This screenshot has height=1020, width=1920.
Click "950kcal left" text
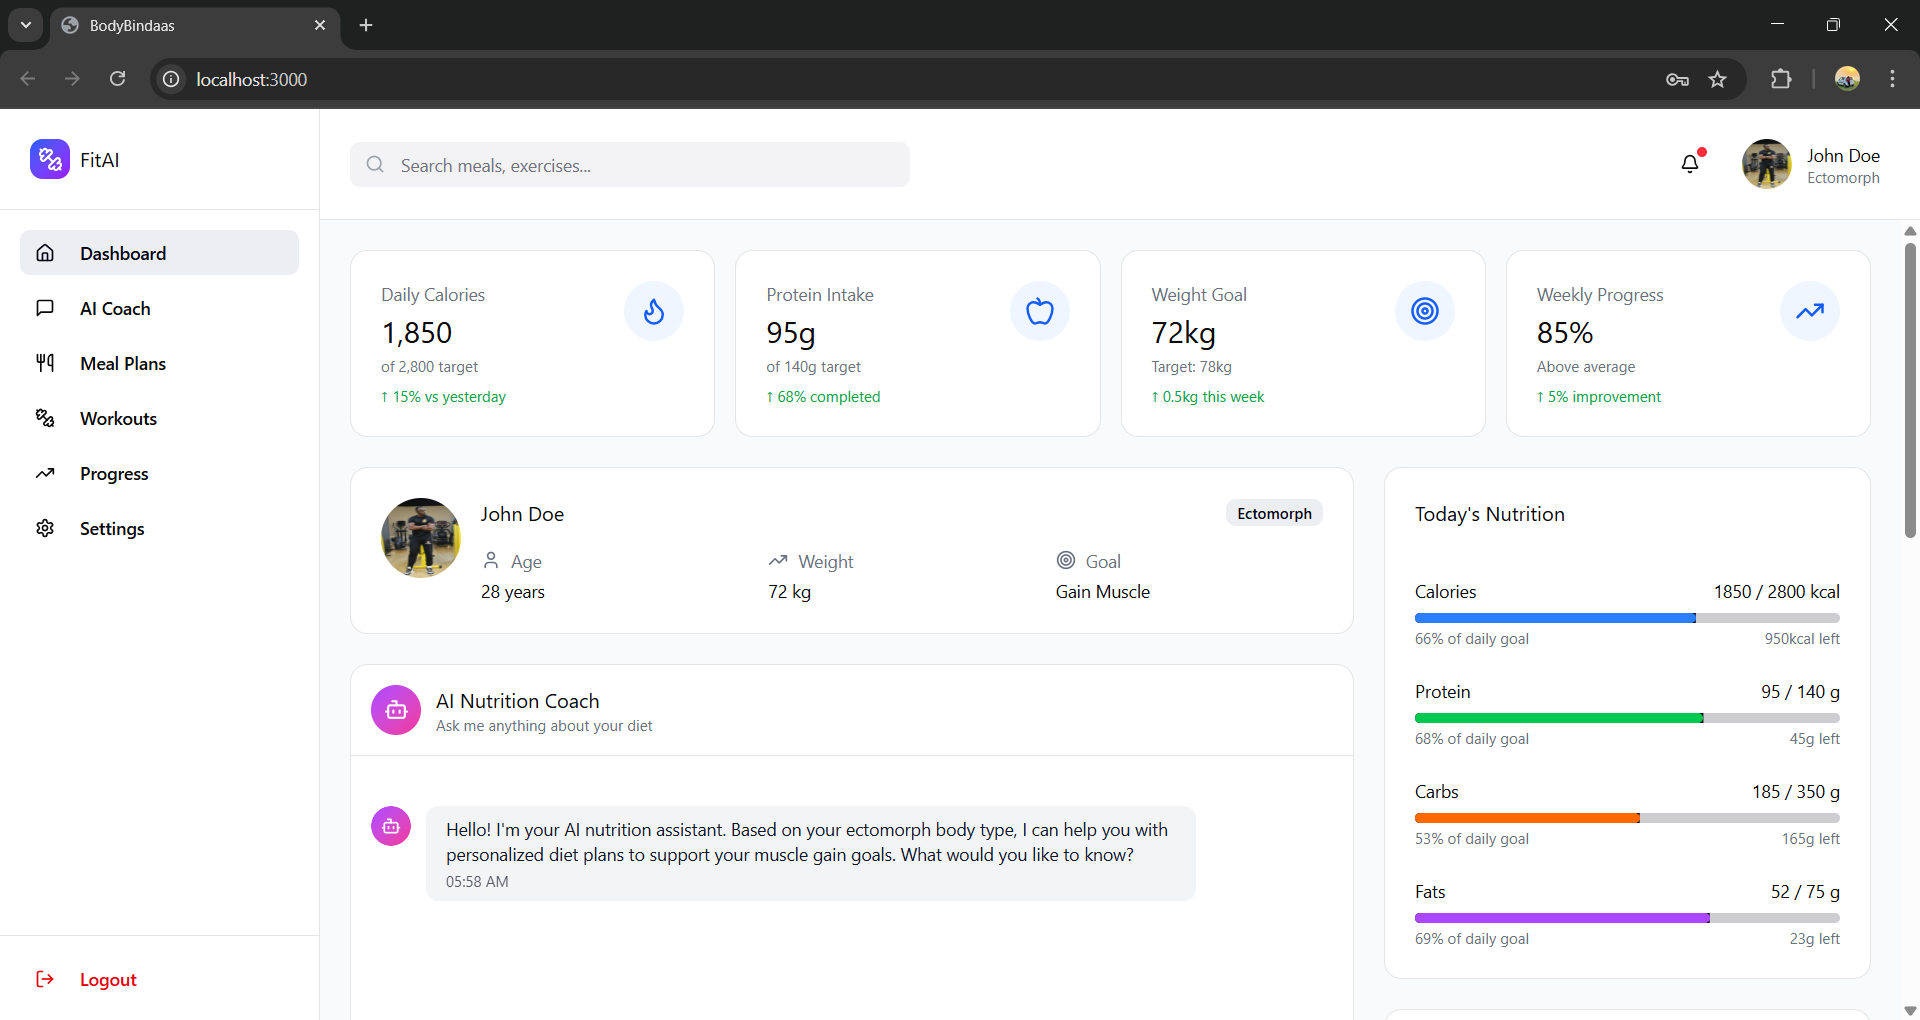[1802, 639]
